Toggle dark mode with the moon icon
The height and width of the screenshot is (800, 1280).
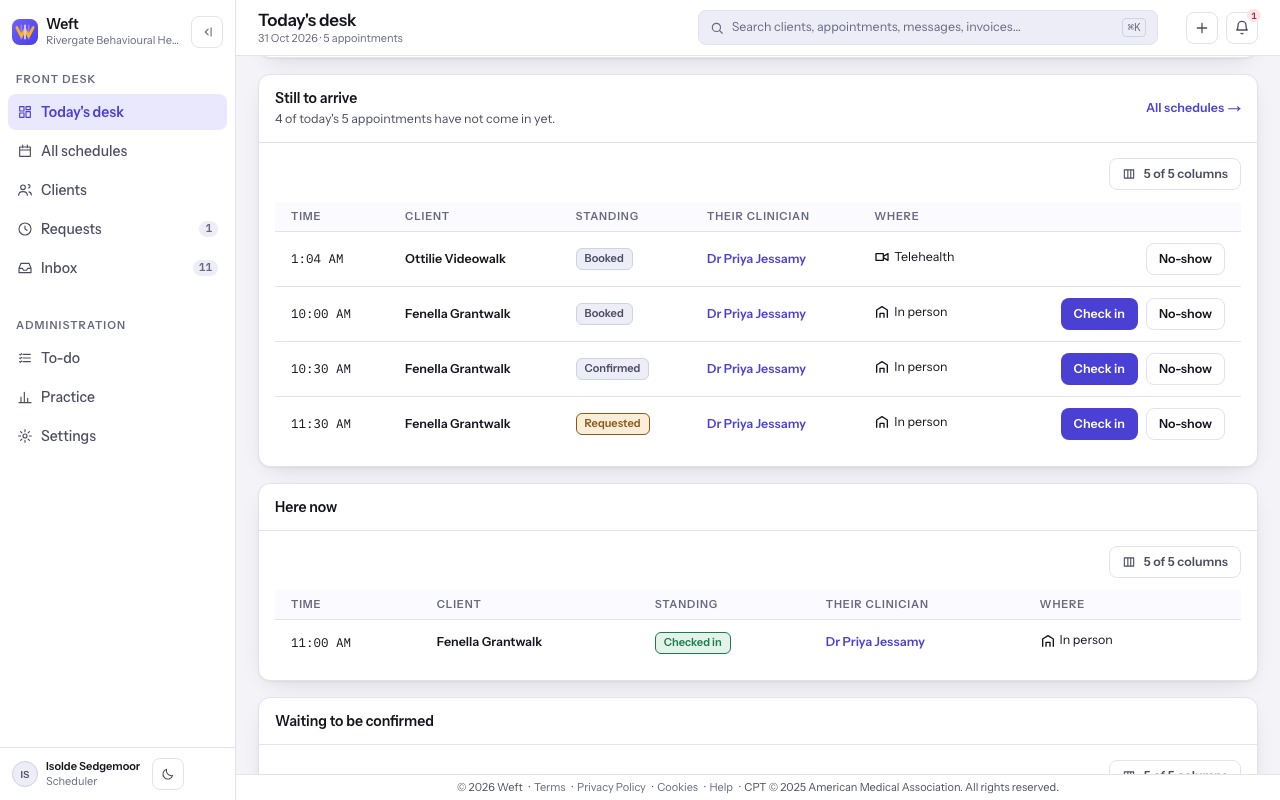pos(168,774)
